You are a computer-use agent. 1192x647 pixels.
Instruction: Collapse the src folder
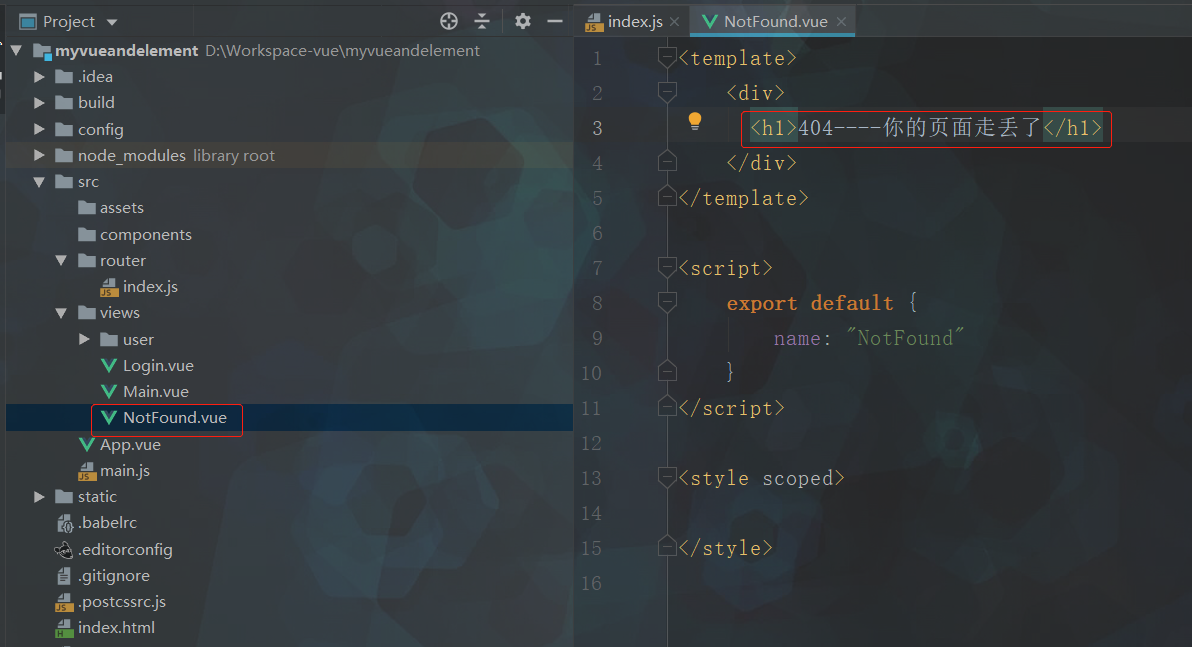tap(39, 182)
